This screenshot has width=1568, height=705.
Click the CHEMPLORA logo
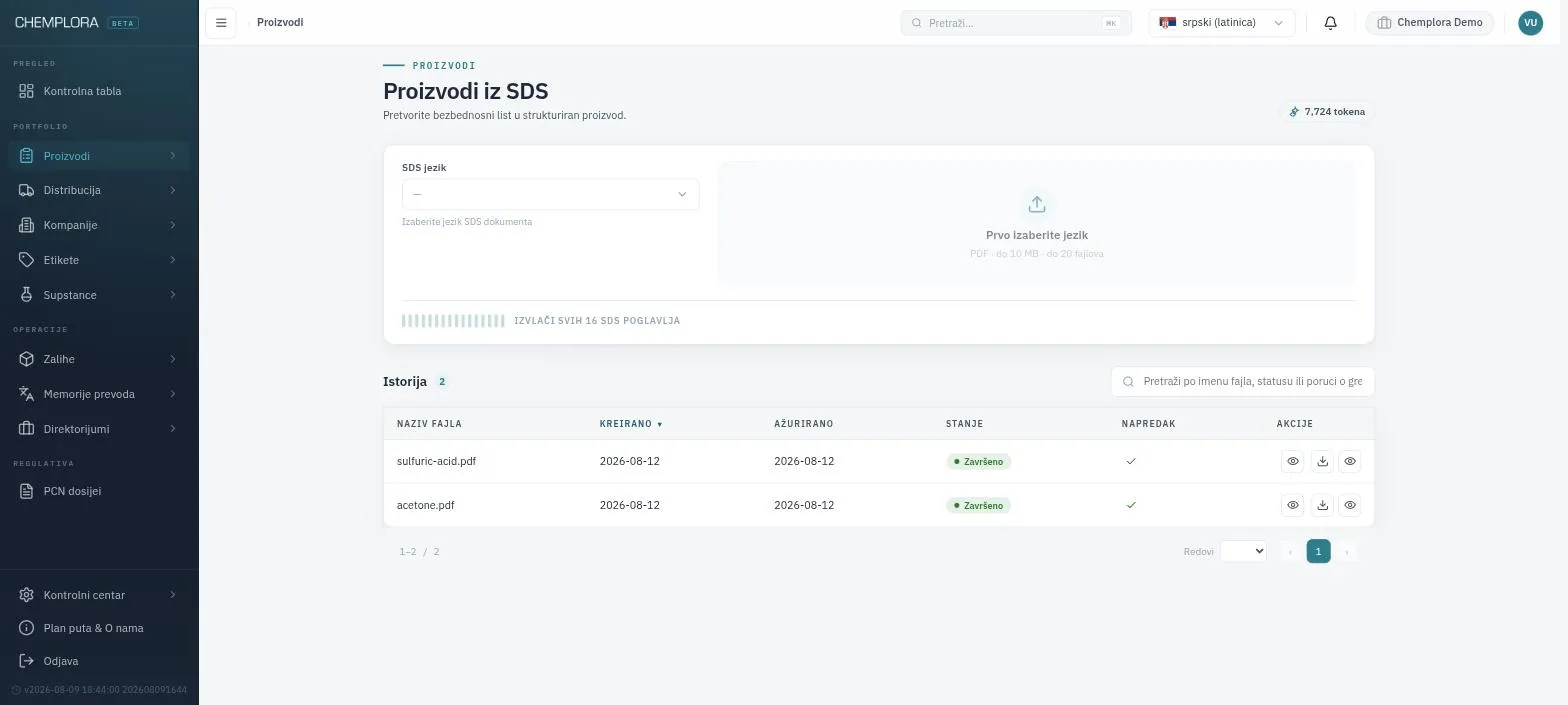57,23
